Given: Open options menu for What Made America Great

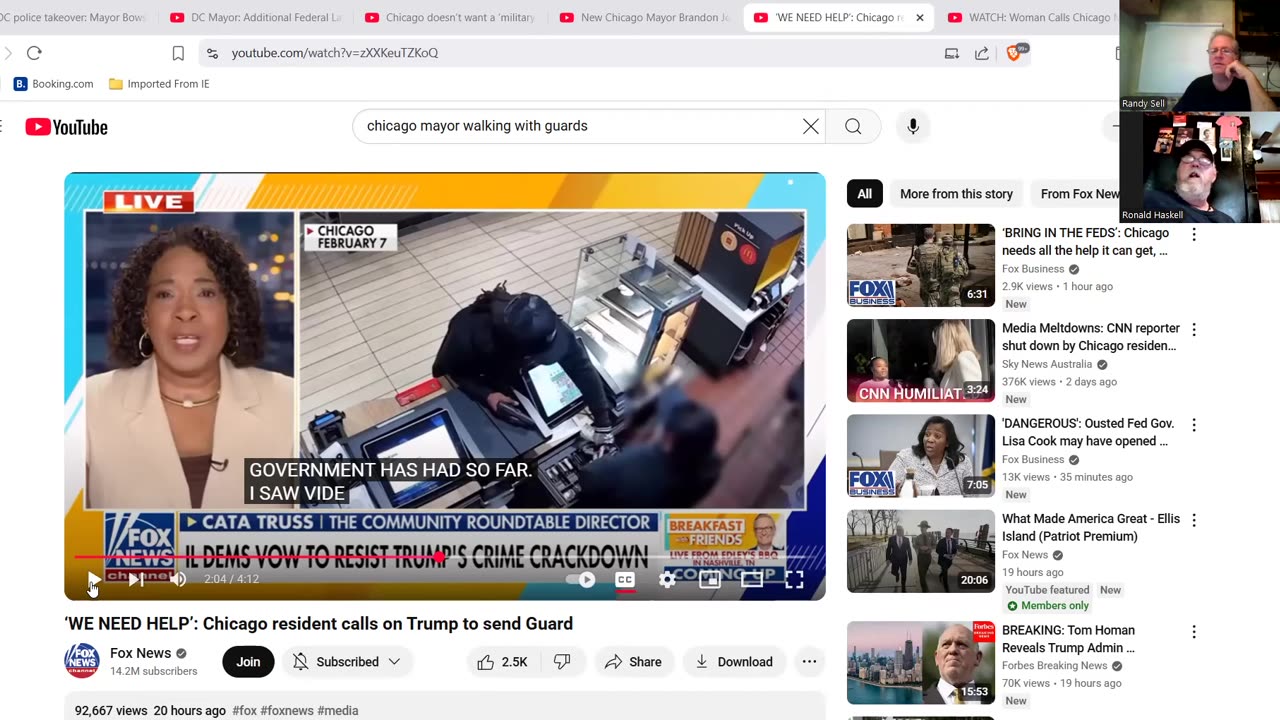Looking at the screenshot, I should 1193,520.
